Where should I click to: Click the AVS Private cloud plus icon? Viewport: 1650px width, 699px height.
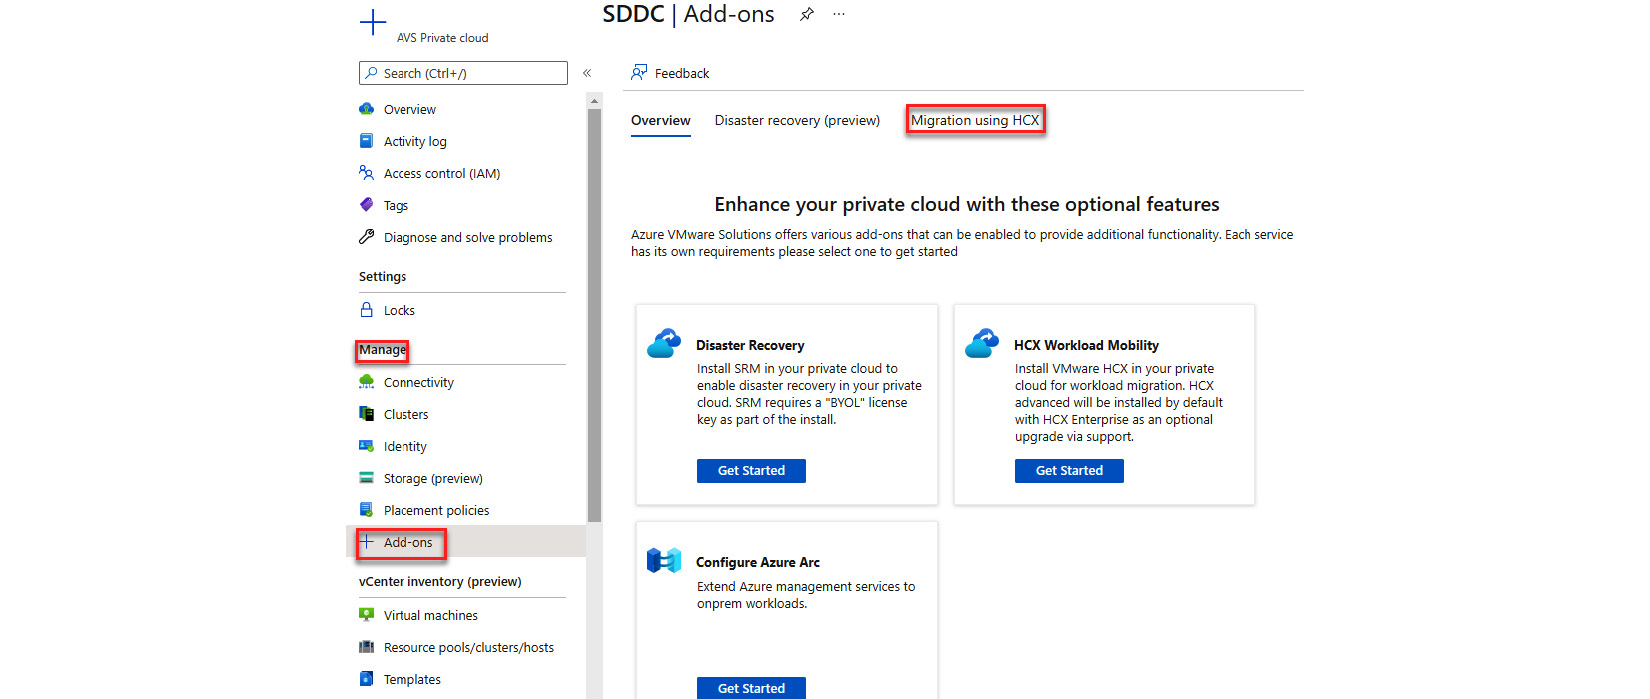click(x=373, y=22)
